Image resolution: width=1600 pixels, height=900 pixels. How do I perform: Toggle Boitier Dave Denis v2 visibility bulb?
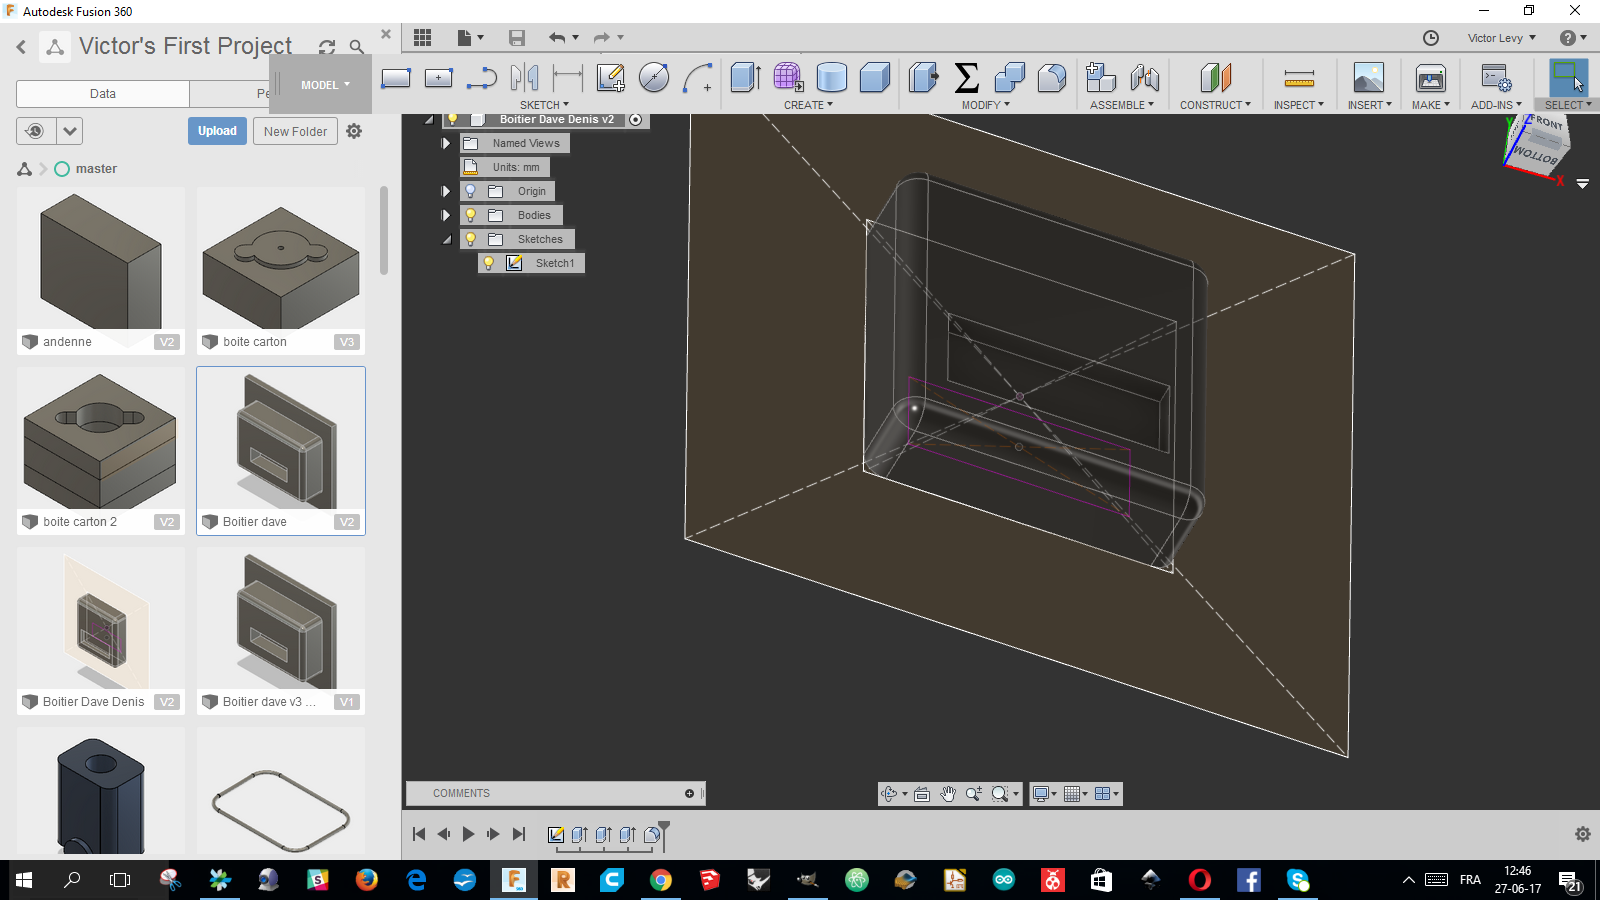[x=453, y=119]
